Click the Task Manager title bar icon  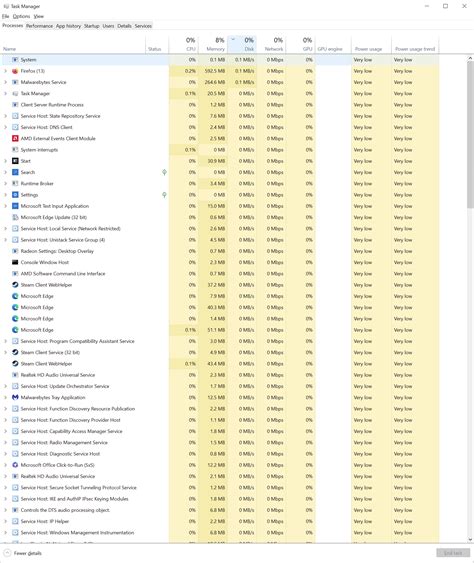point(6,6)
